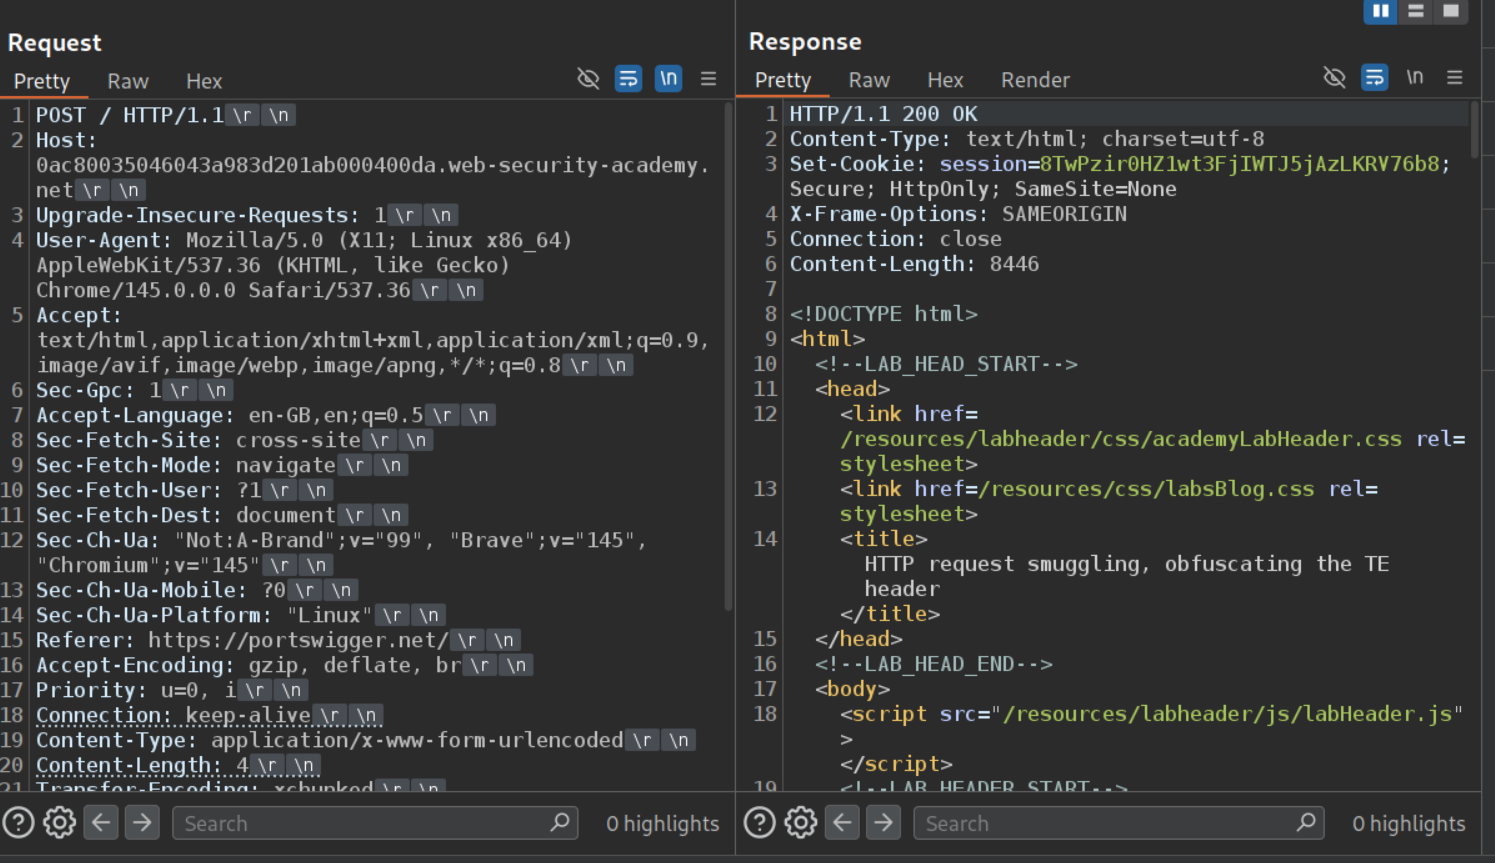
Task: Click the Request panel vertical scrollbar
Action: pos(728,355)
